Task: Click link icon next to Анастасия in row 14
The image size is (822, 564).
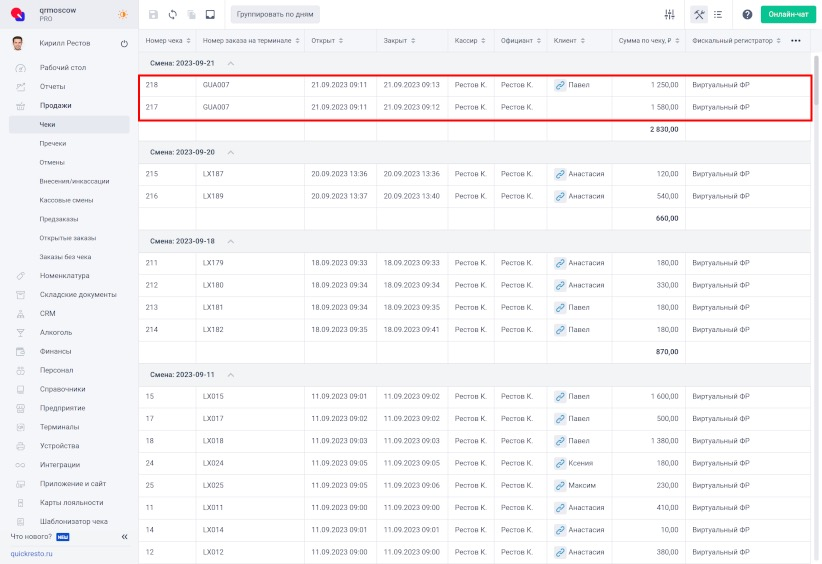Action: coord(560,530)
